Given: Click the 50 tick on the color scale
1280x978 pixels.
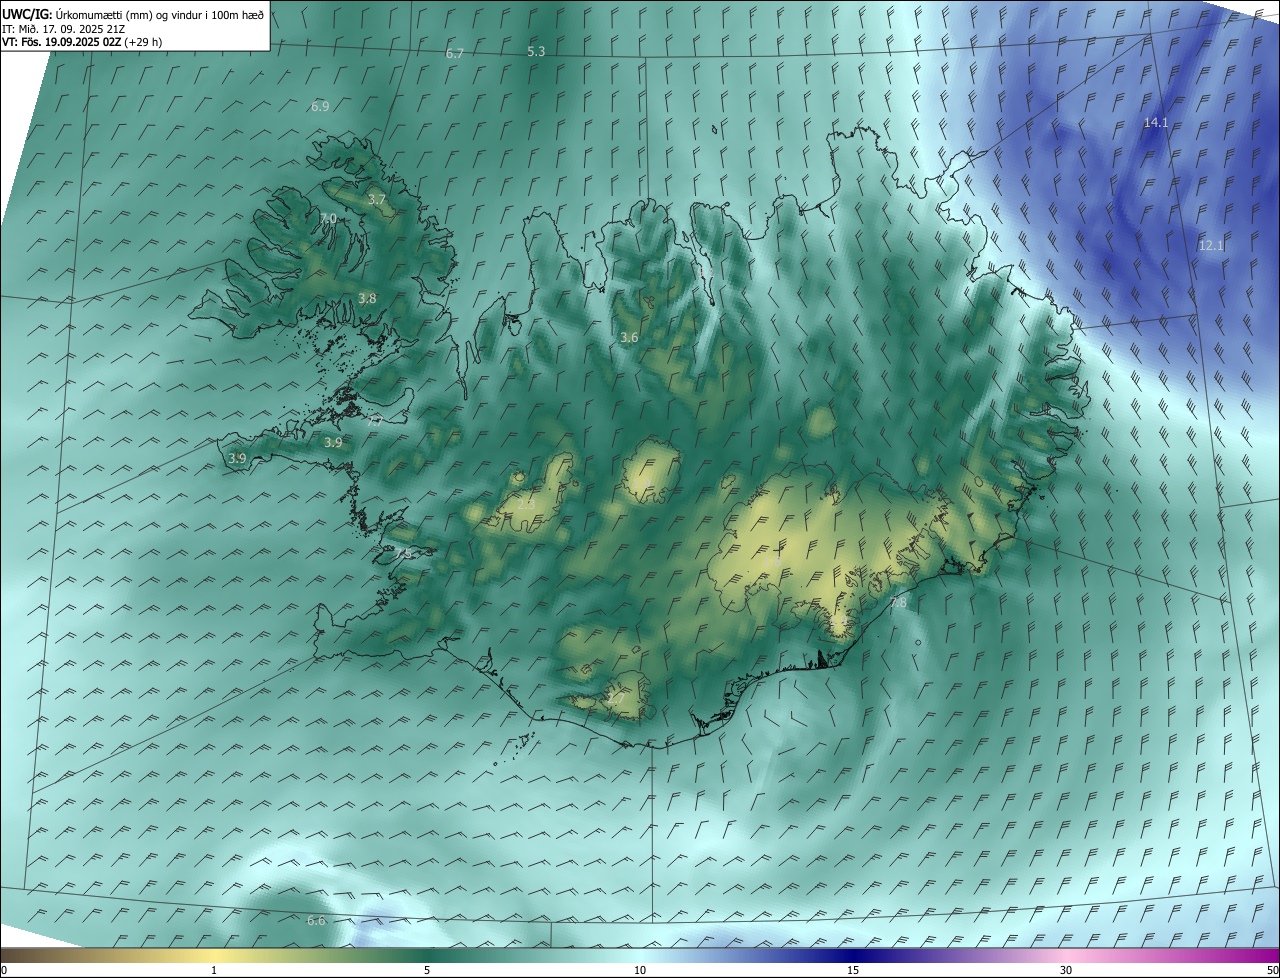Looking at the screenshot, I should (x=1272, y=970).
